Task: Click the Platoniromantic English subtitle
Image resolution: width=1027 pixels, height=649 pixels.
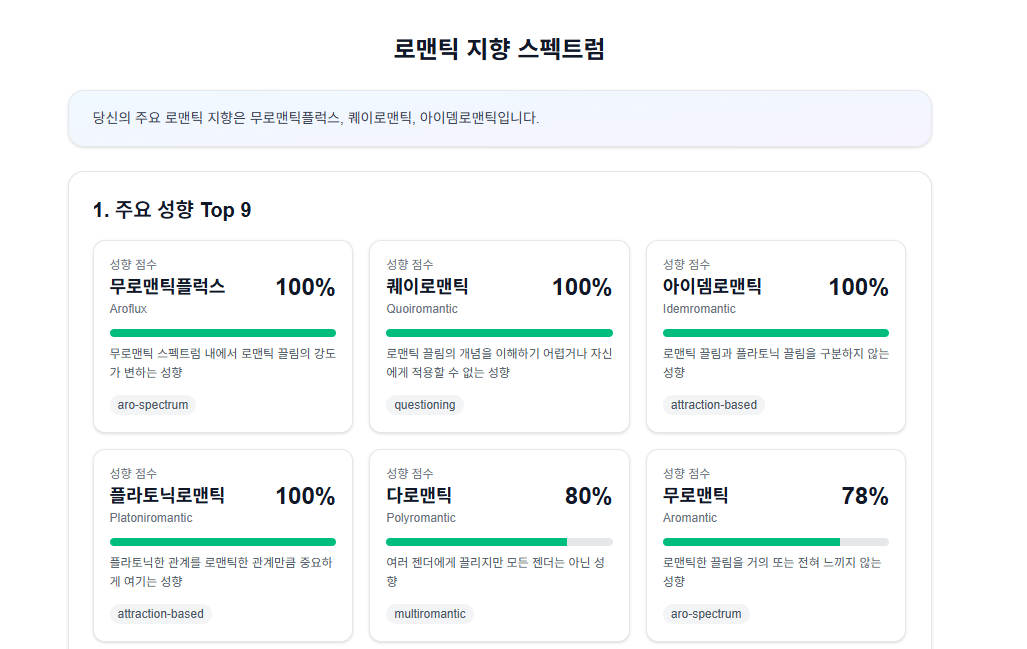Action: coord(151,518)
